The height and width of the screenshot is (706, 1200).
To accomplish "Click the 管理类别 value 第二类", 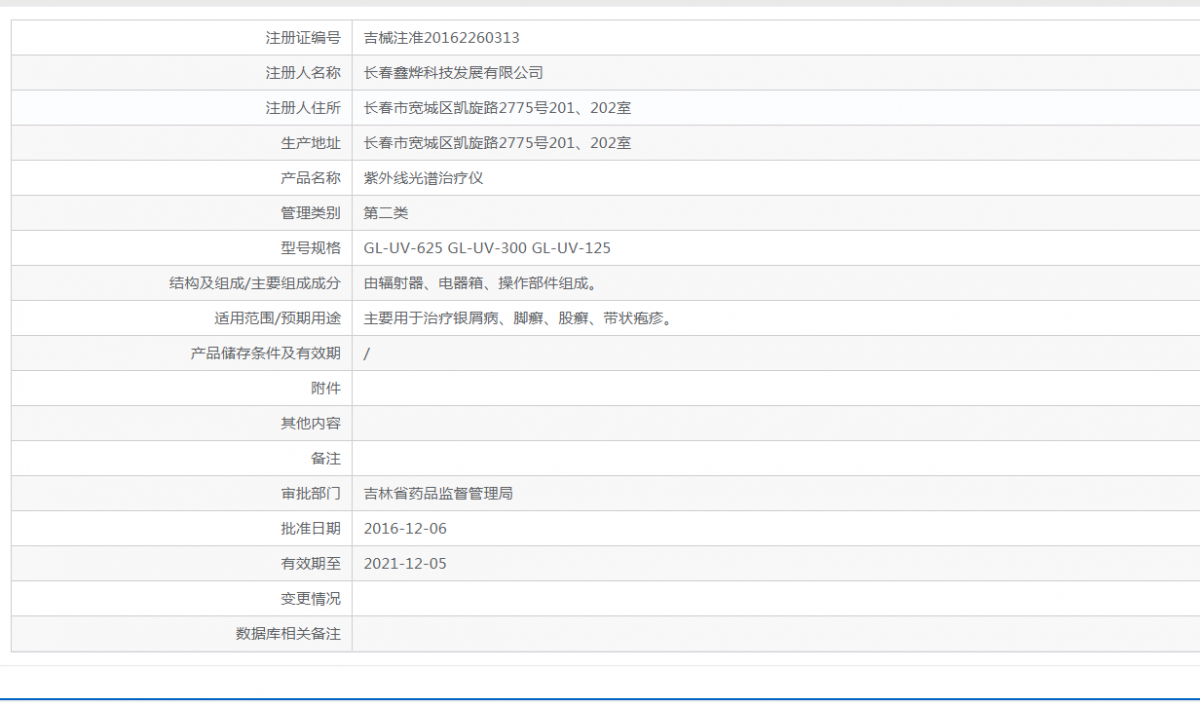I will pos(385,212).
